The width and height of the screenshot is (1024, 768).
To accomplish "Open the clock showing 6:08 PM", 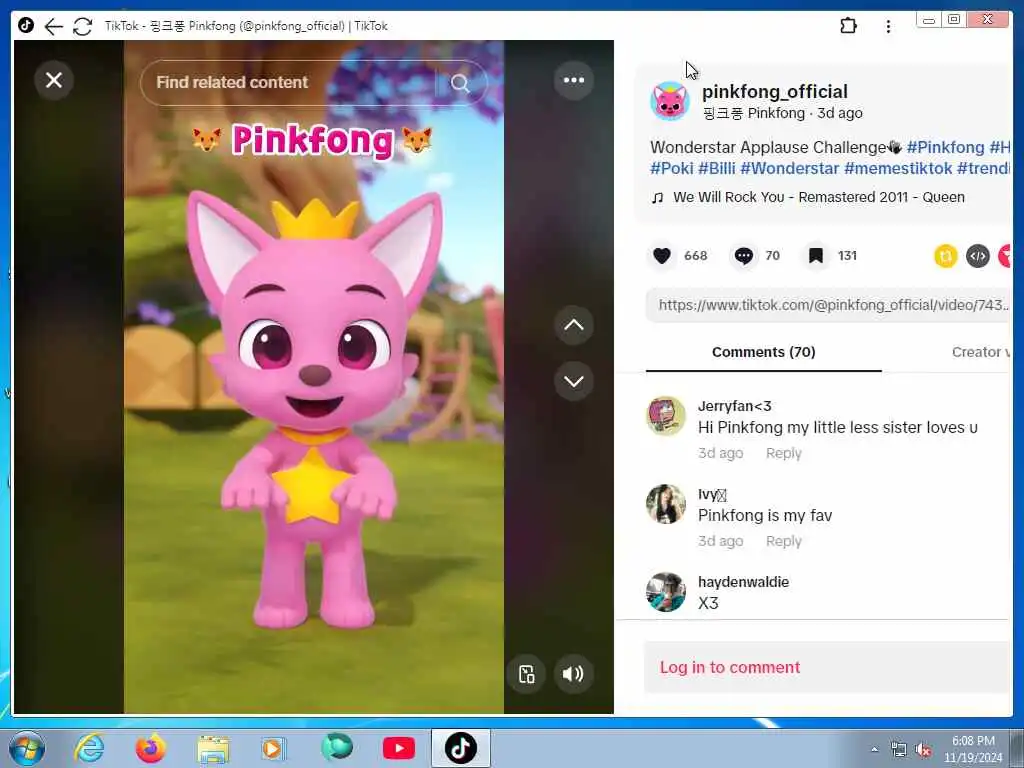I will (972, 749).
